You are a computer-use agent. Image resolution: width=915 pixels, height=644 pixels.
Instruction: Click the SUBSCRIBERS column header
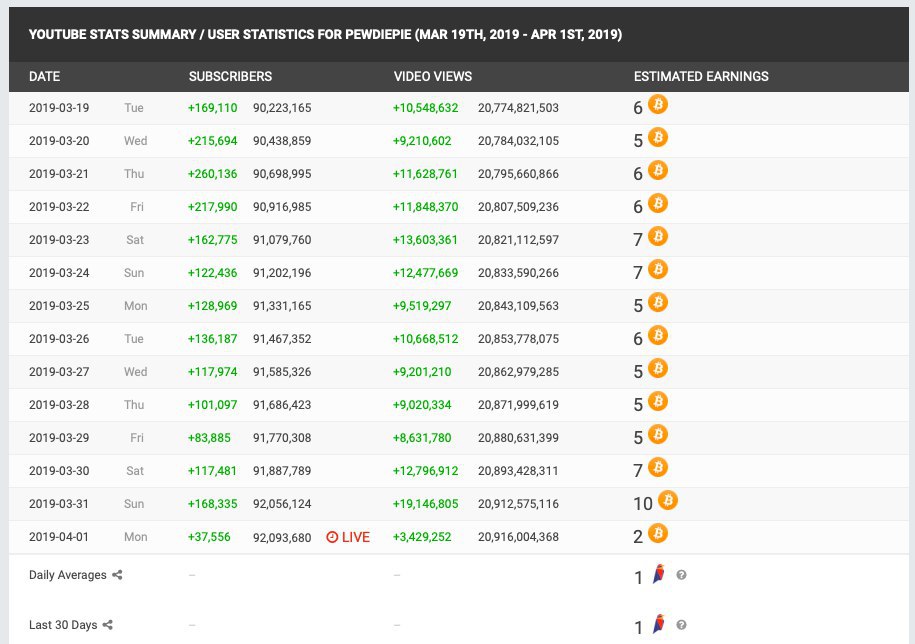pos(231,76)
